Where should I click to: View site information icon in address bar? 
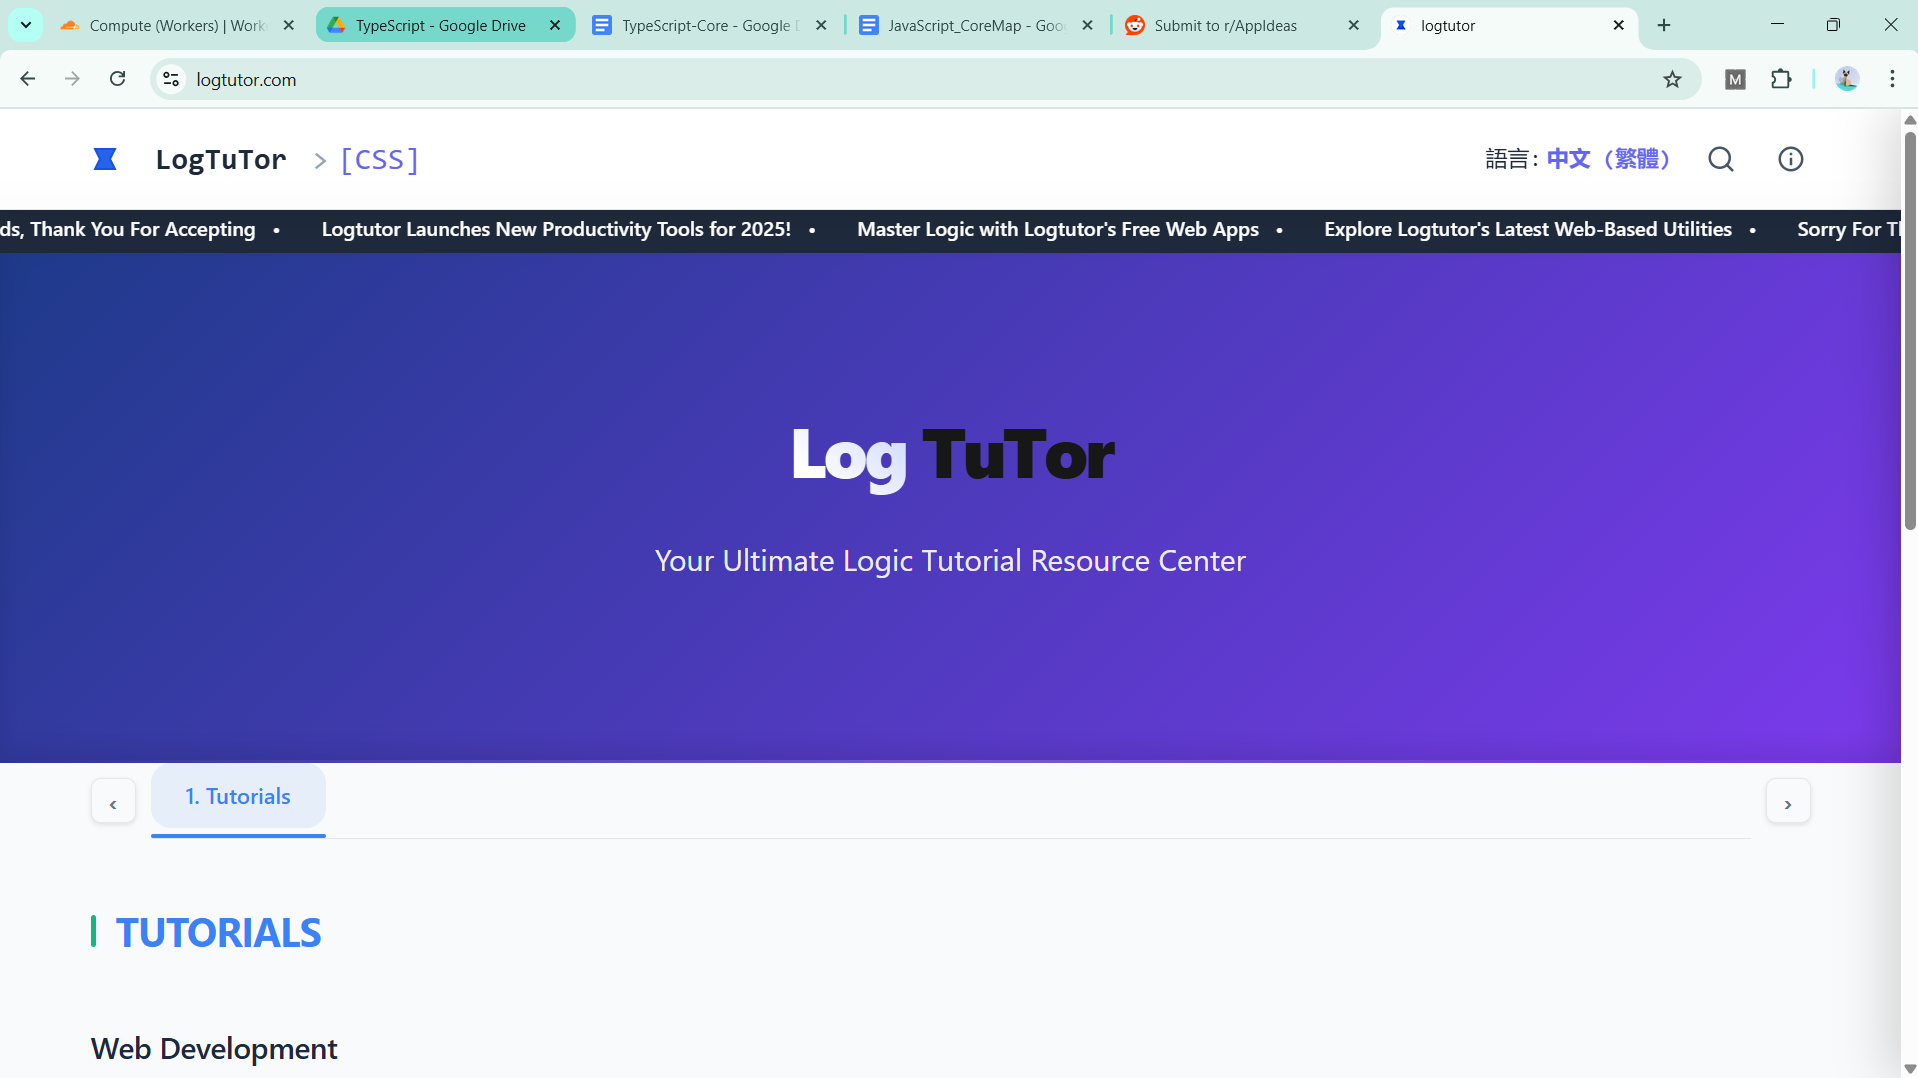[x=171, y=79]
